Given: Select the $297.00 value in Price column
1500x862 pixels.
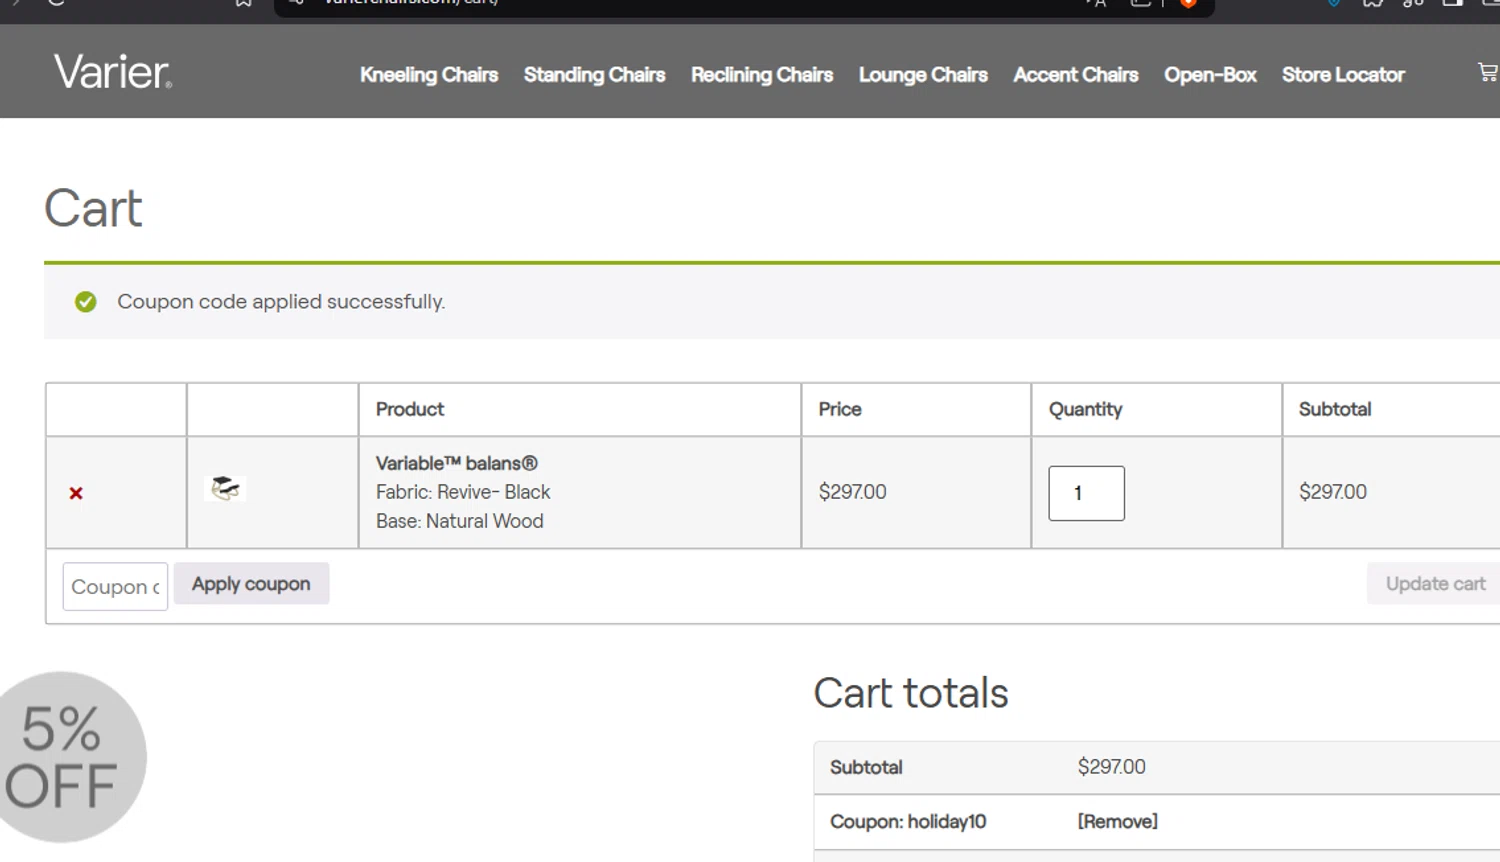Looking at the screenshot, I should pos(852,492).
